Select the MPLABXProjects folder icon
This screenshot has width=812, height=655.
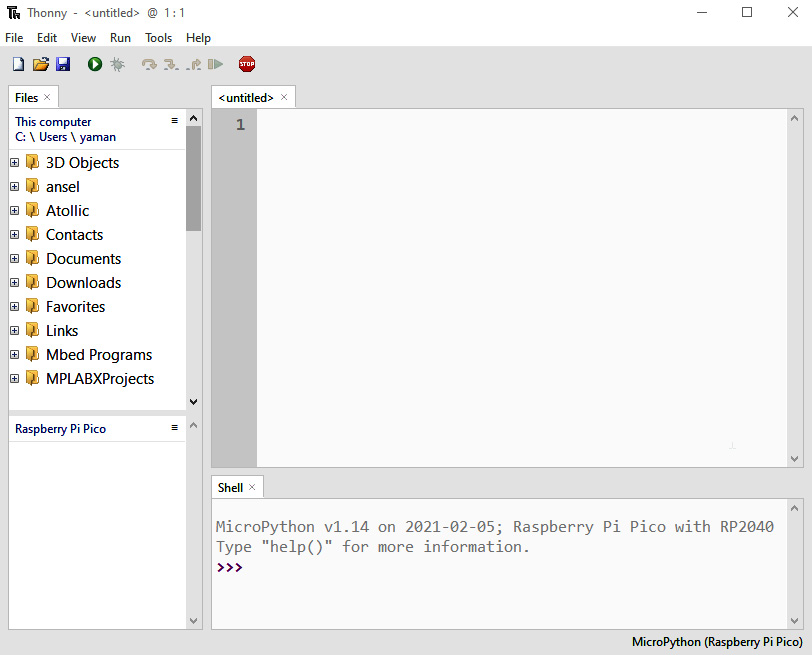click(33, 378)
